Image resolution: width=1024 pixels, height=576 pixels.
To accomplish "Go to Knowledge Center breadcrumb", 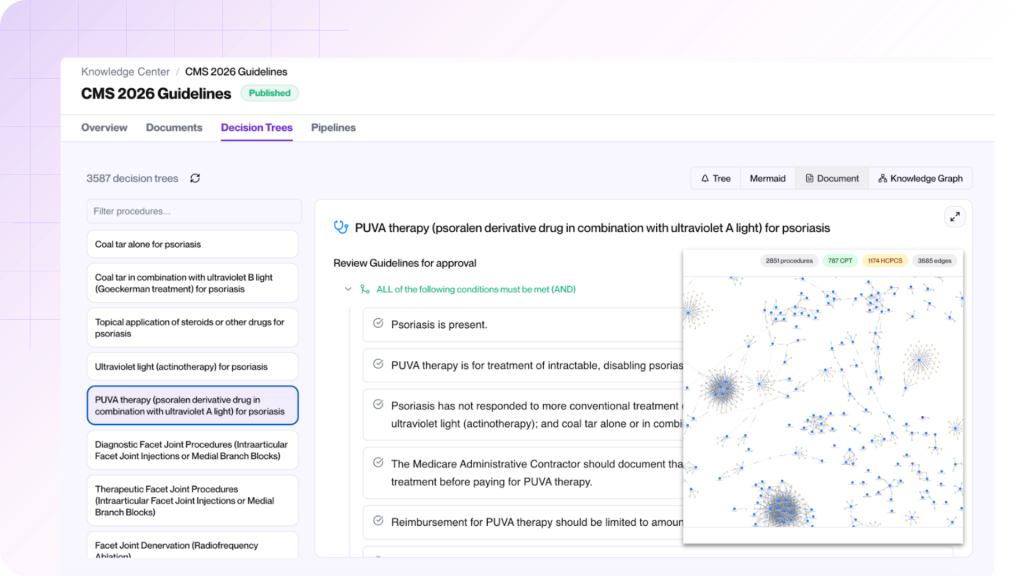I will tap(125, 72).
